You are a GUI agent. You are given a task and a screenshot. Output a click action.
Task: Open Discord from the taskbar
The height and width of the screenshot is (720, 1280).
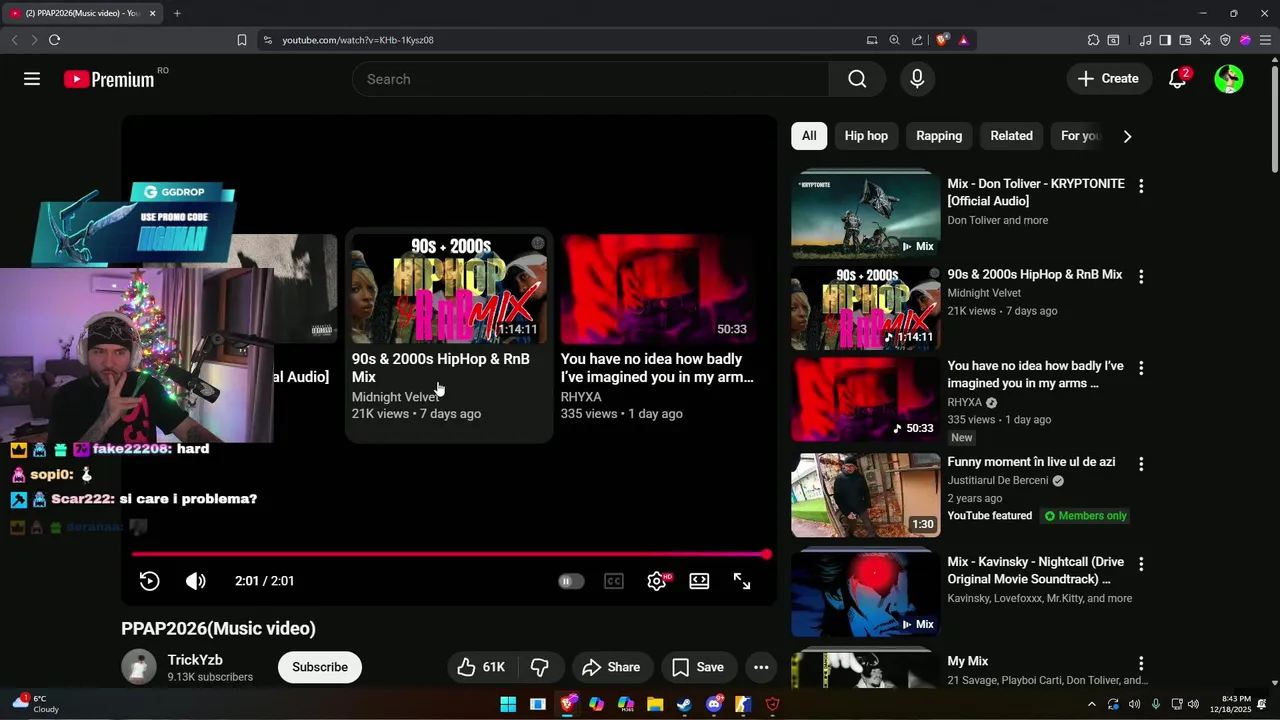[714, 704]
